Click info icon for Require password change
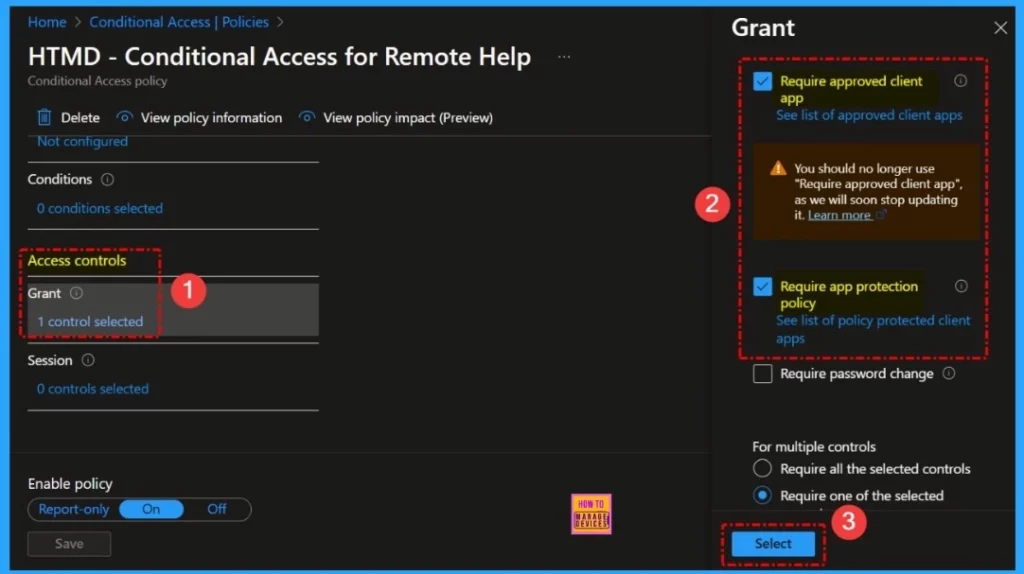The width and height of the screenshot is (1024, 574). point(949,374)
